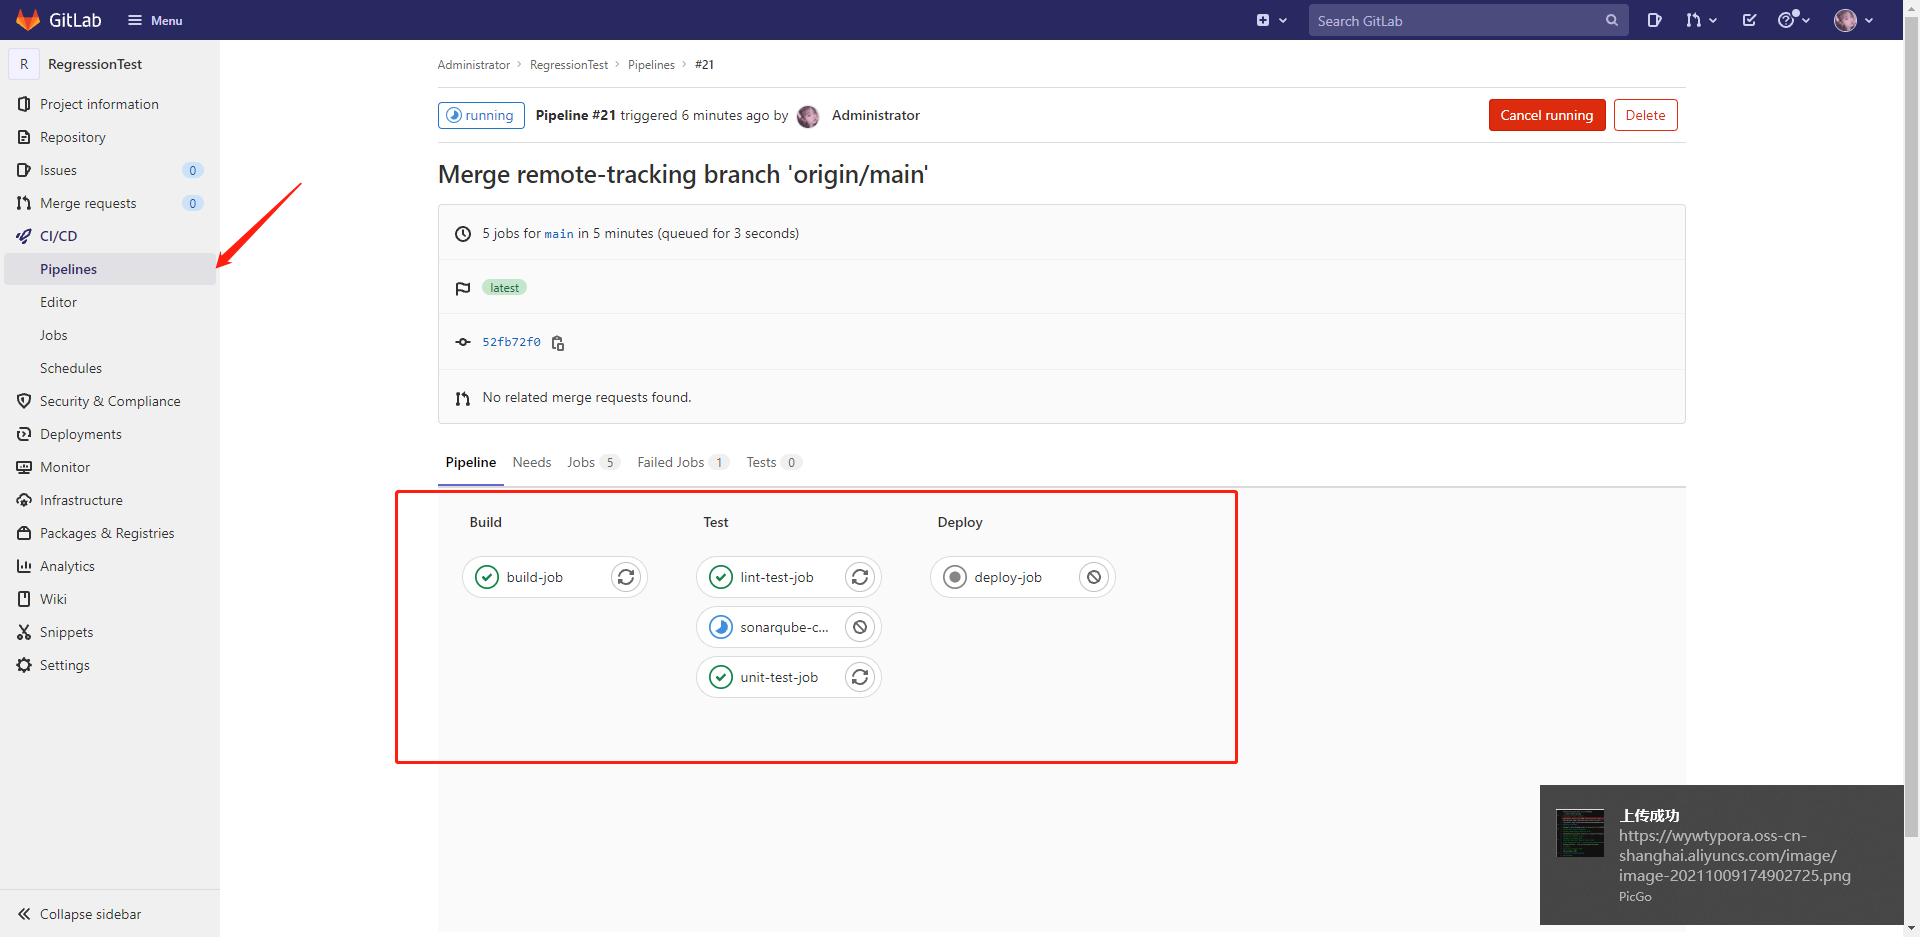This screenshot has width=1920, height=937.
Task: Retry the unit-test-job
Action: (x=860, y=677)
